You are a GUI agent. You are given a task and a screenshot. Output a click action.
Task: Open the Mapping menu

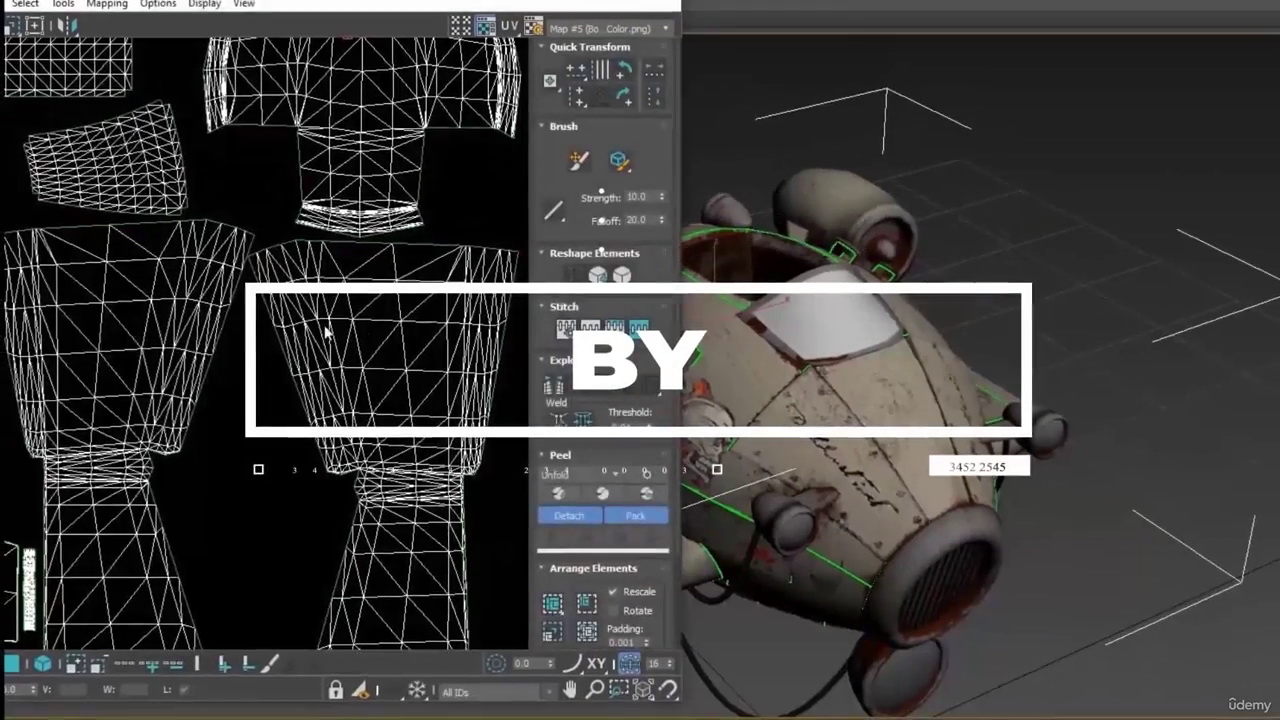107,4
